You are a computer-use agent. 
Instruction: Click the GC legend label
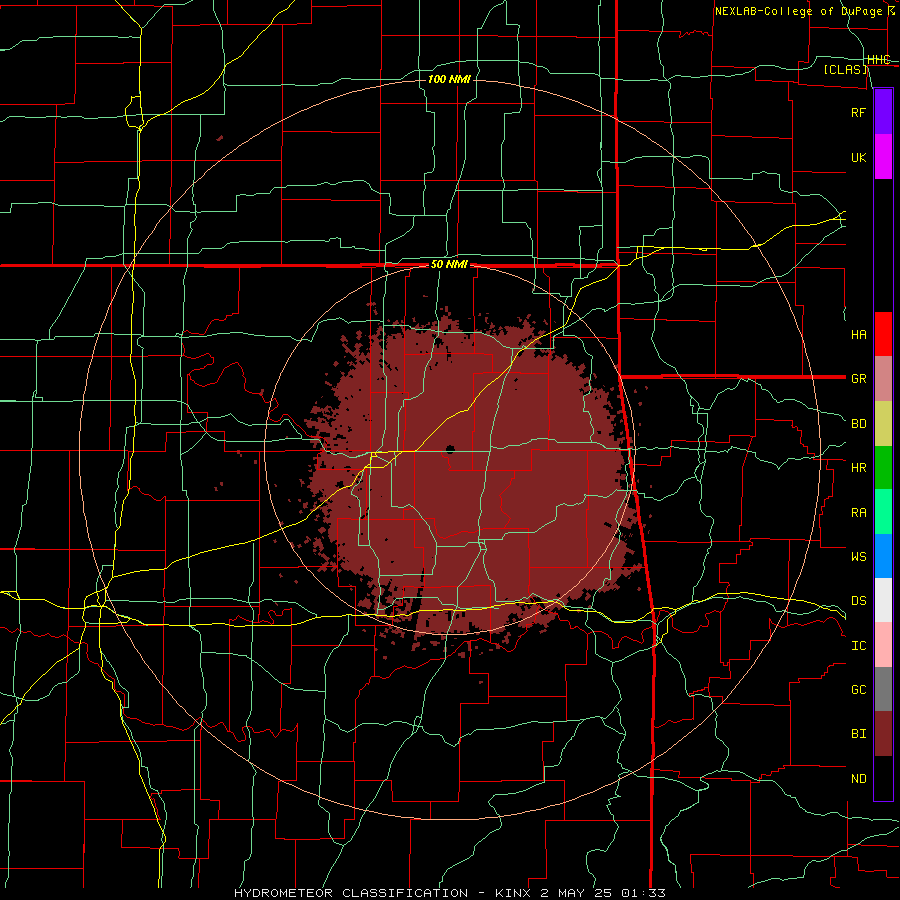(x=858, y=690)
